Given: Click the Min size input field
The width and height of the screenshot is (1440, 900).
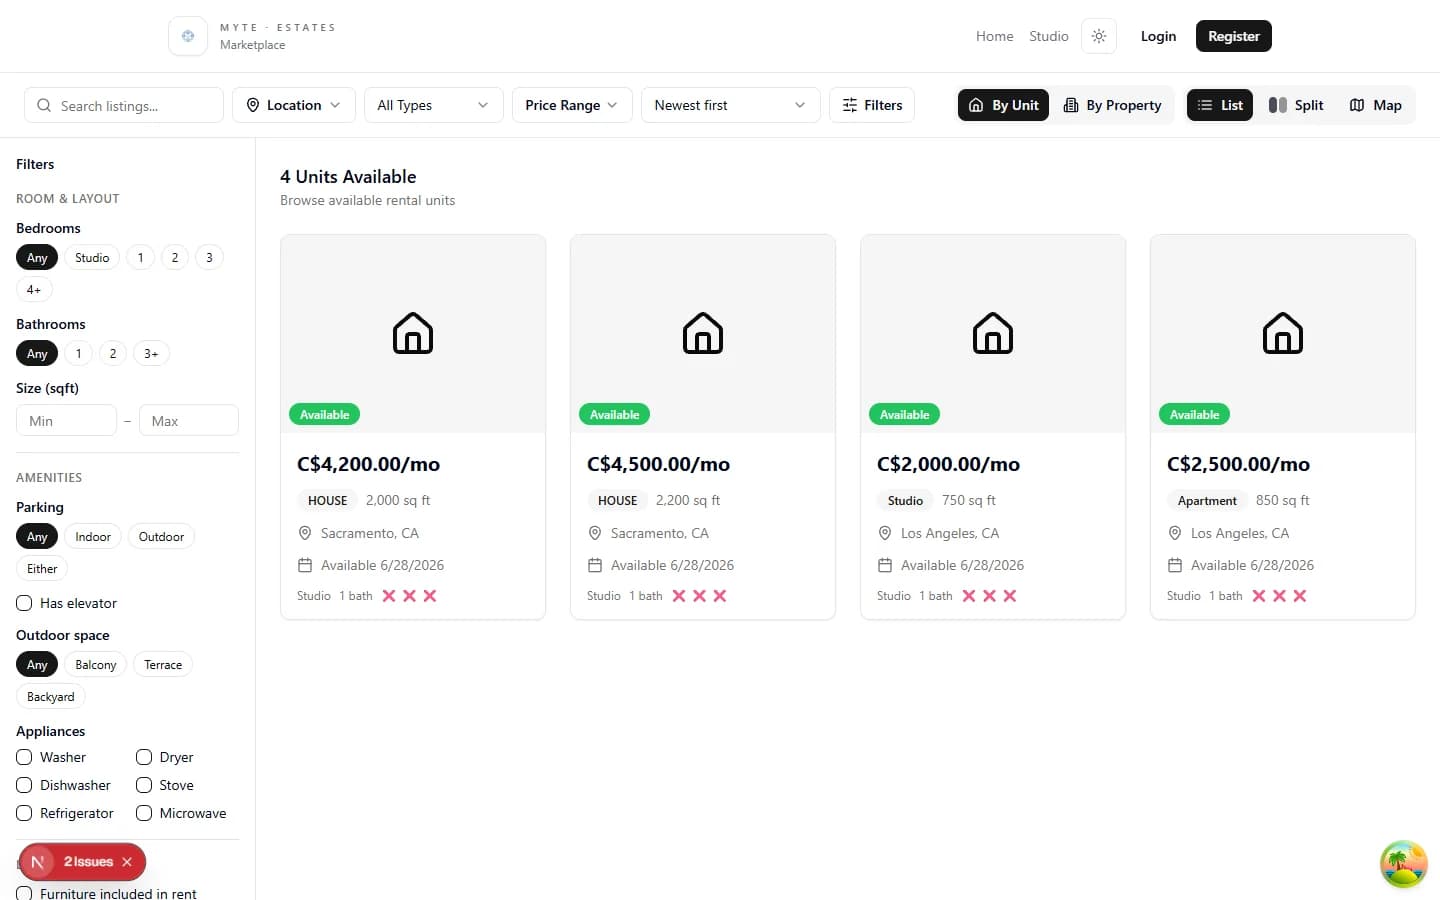Looking at the screenshot, I should [x=66, y=421].
